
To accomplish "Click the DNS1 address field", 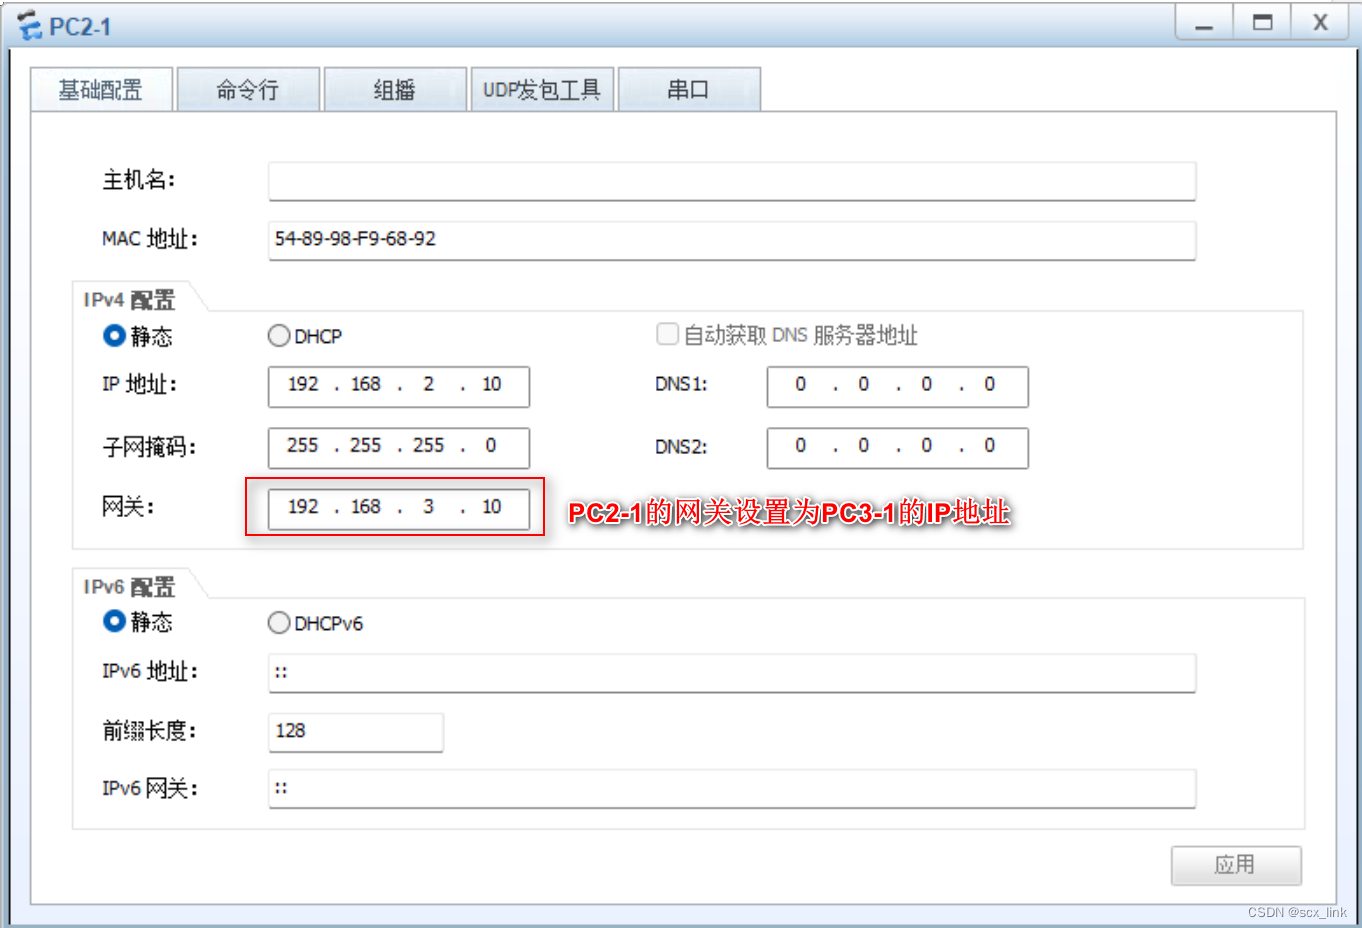I will pos(897,386).
